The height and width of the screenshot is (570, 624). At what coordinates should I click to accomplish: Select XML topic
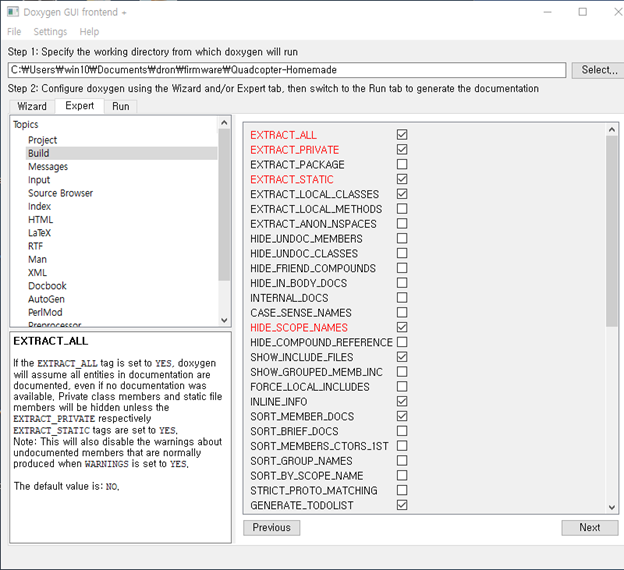pyautogui.click(x=37, y=273)
